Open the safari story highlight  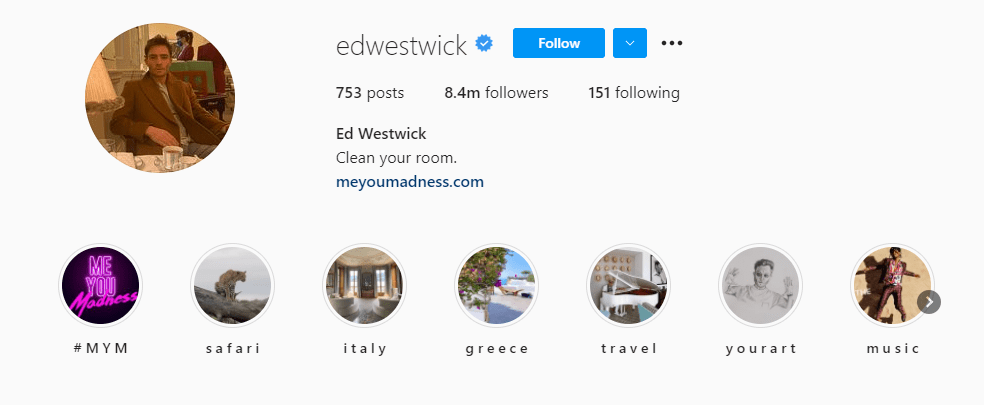[232, 285]
